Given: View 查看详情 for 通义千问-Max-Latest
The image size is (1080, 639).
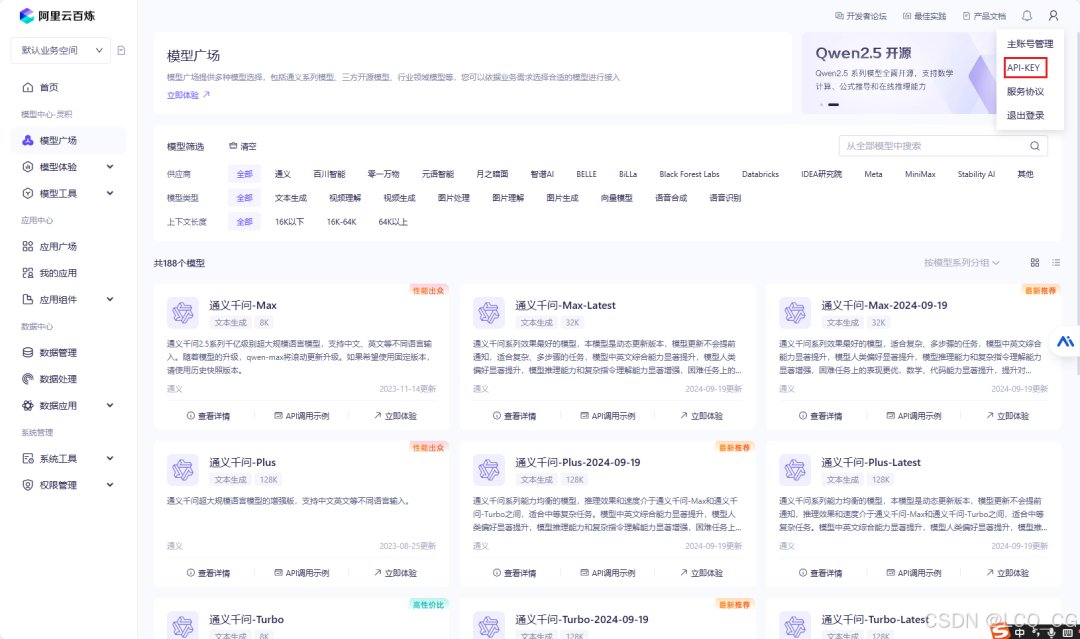Looking at the screenshot, I should 515,416.
